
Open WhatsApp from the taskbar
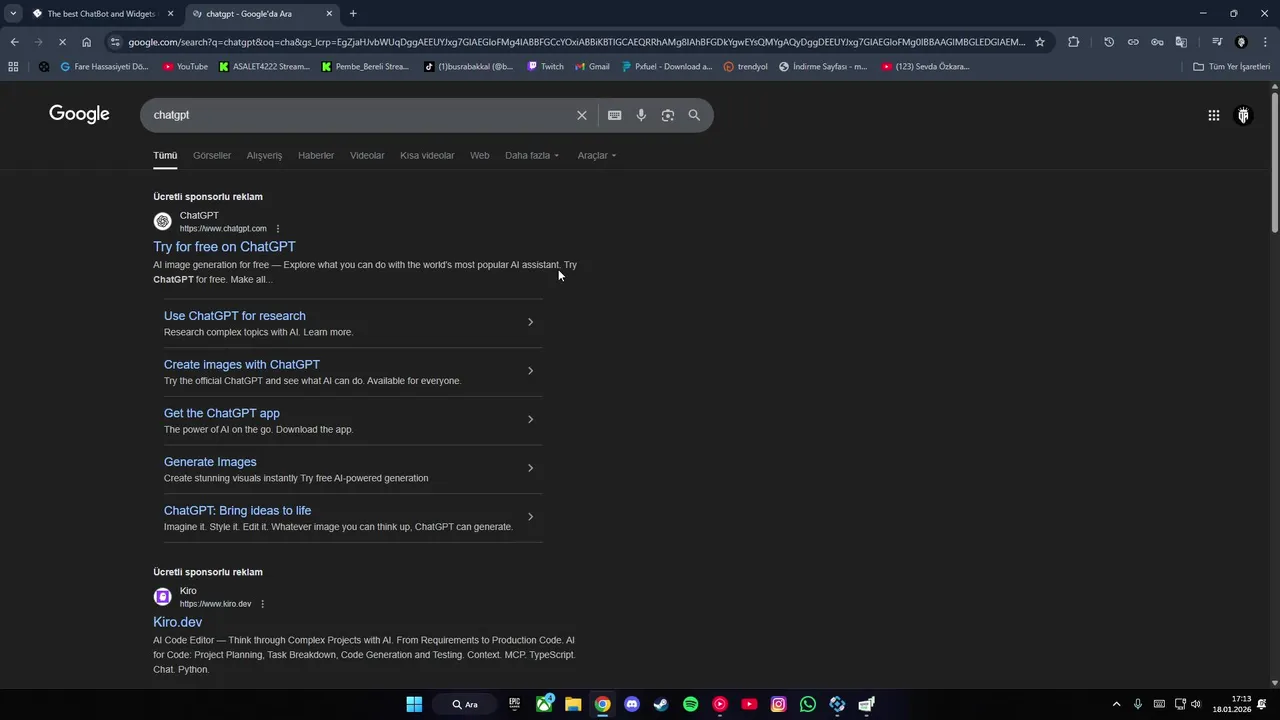808,704
